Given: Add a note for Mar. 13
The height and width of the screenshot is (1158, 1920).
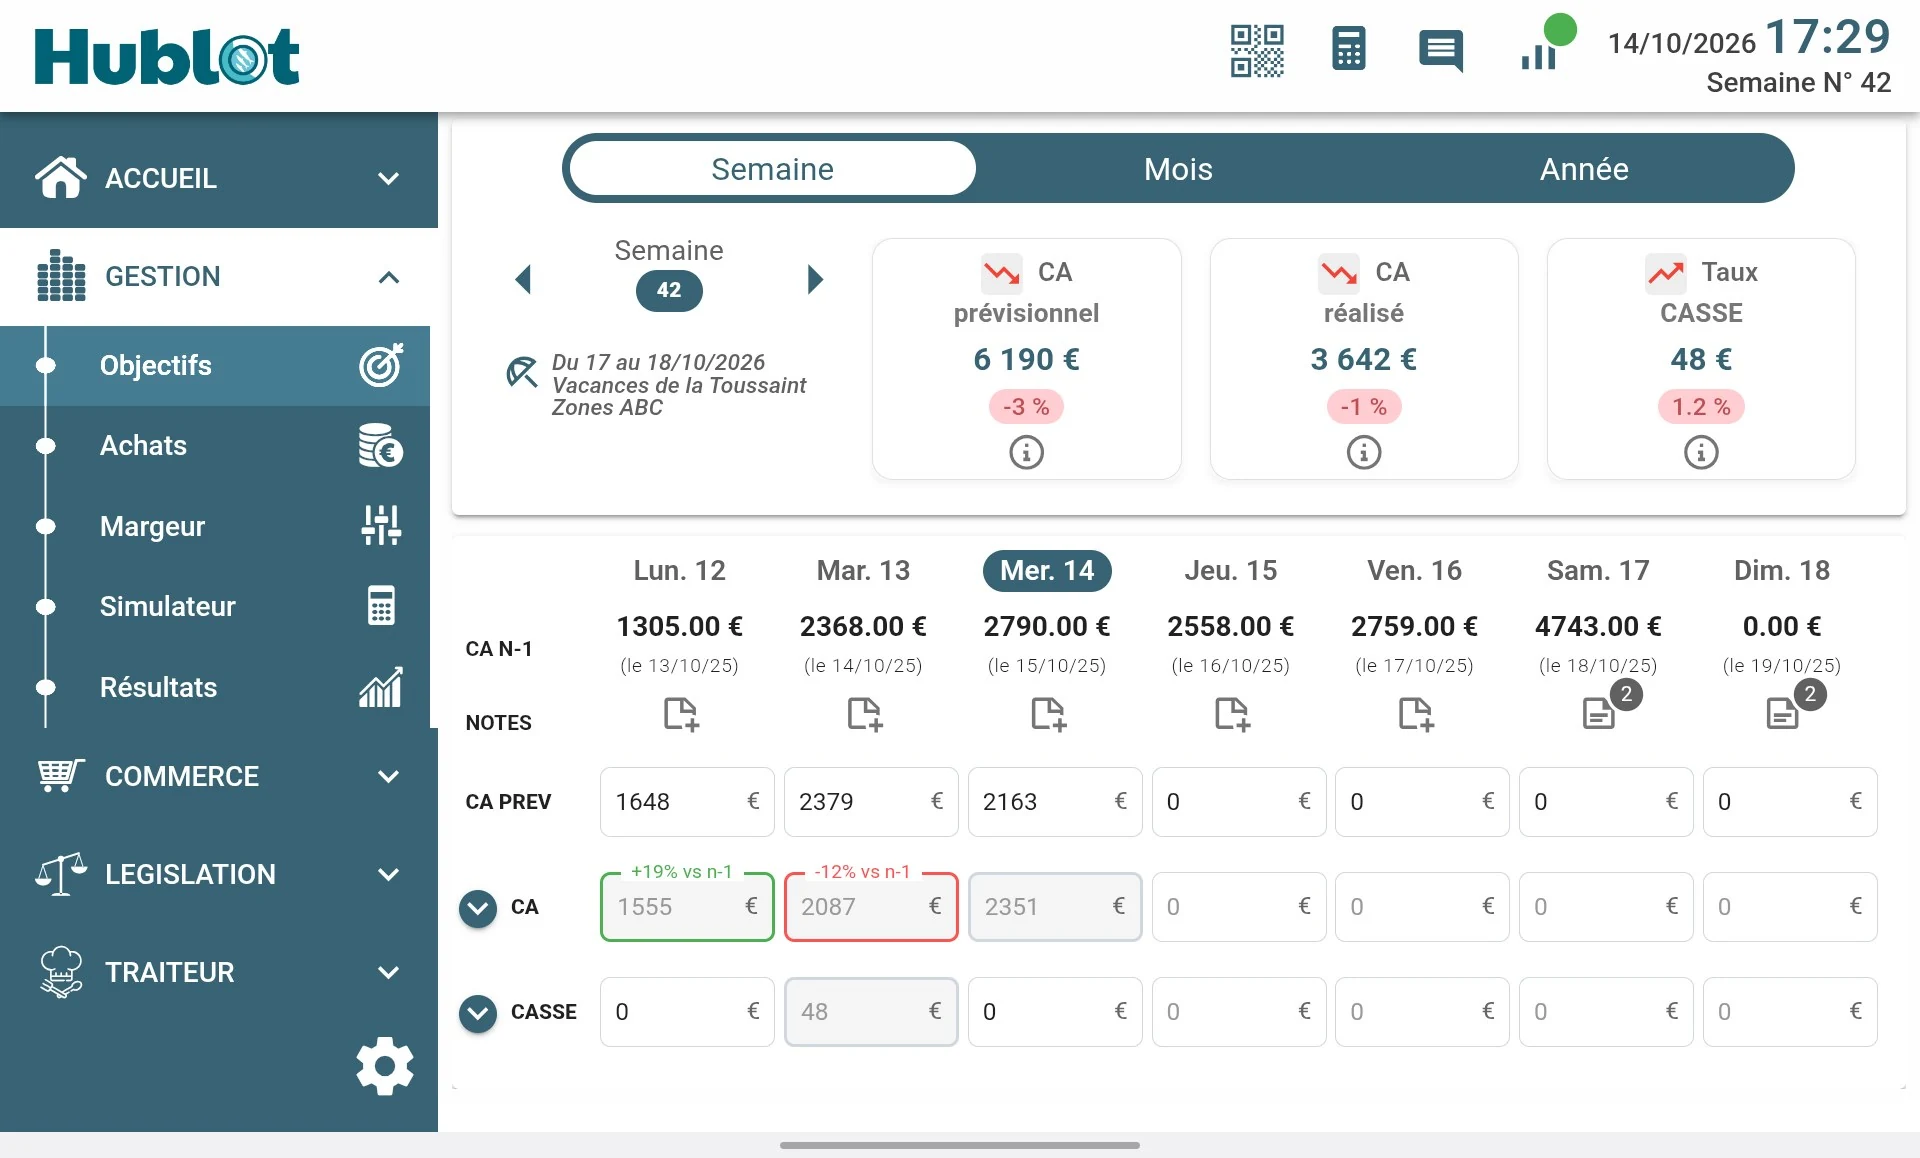Looking at the screenshot, I should [x=865, y=714].
